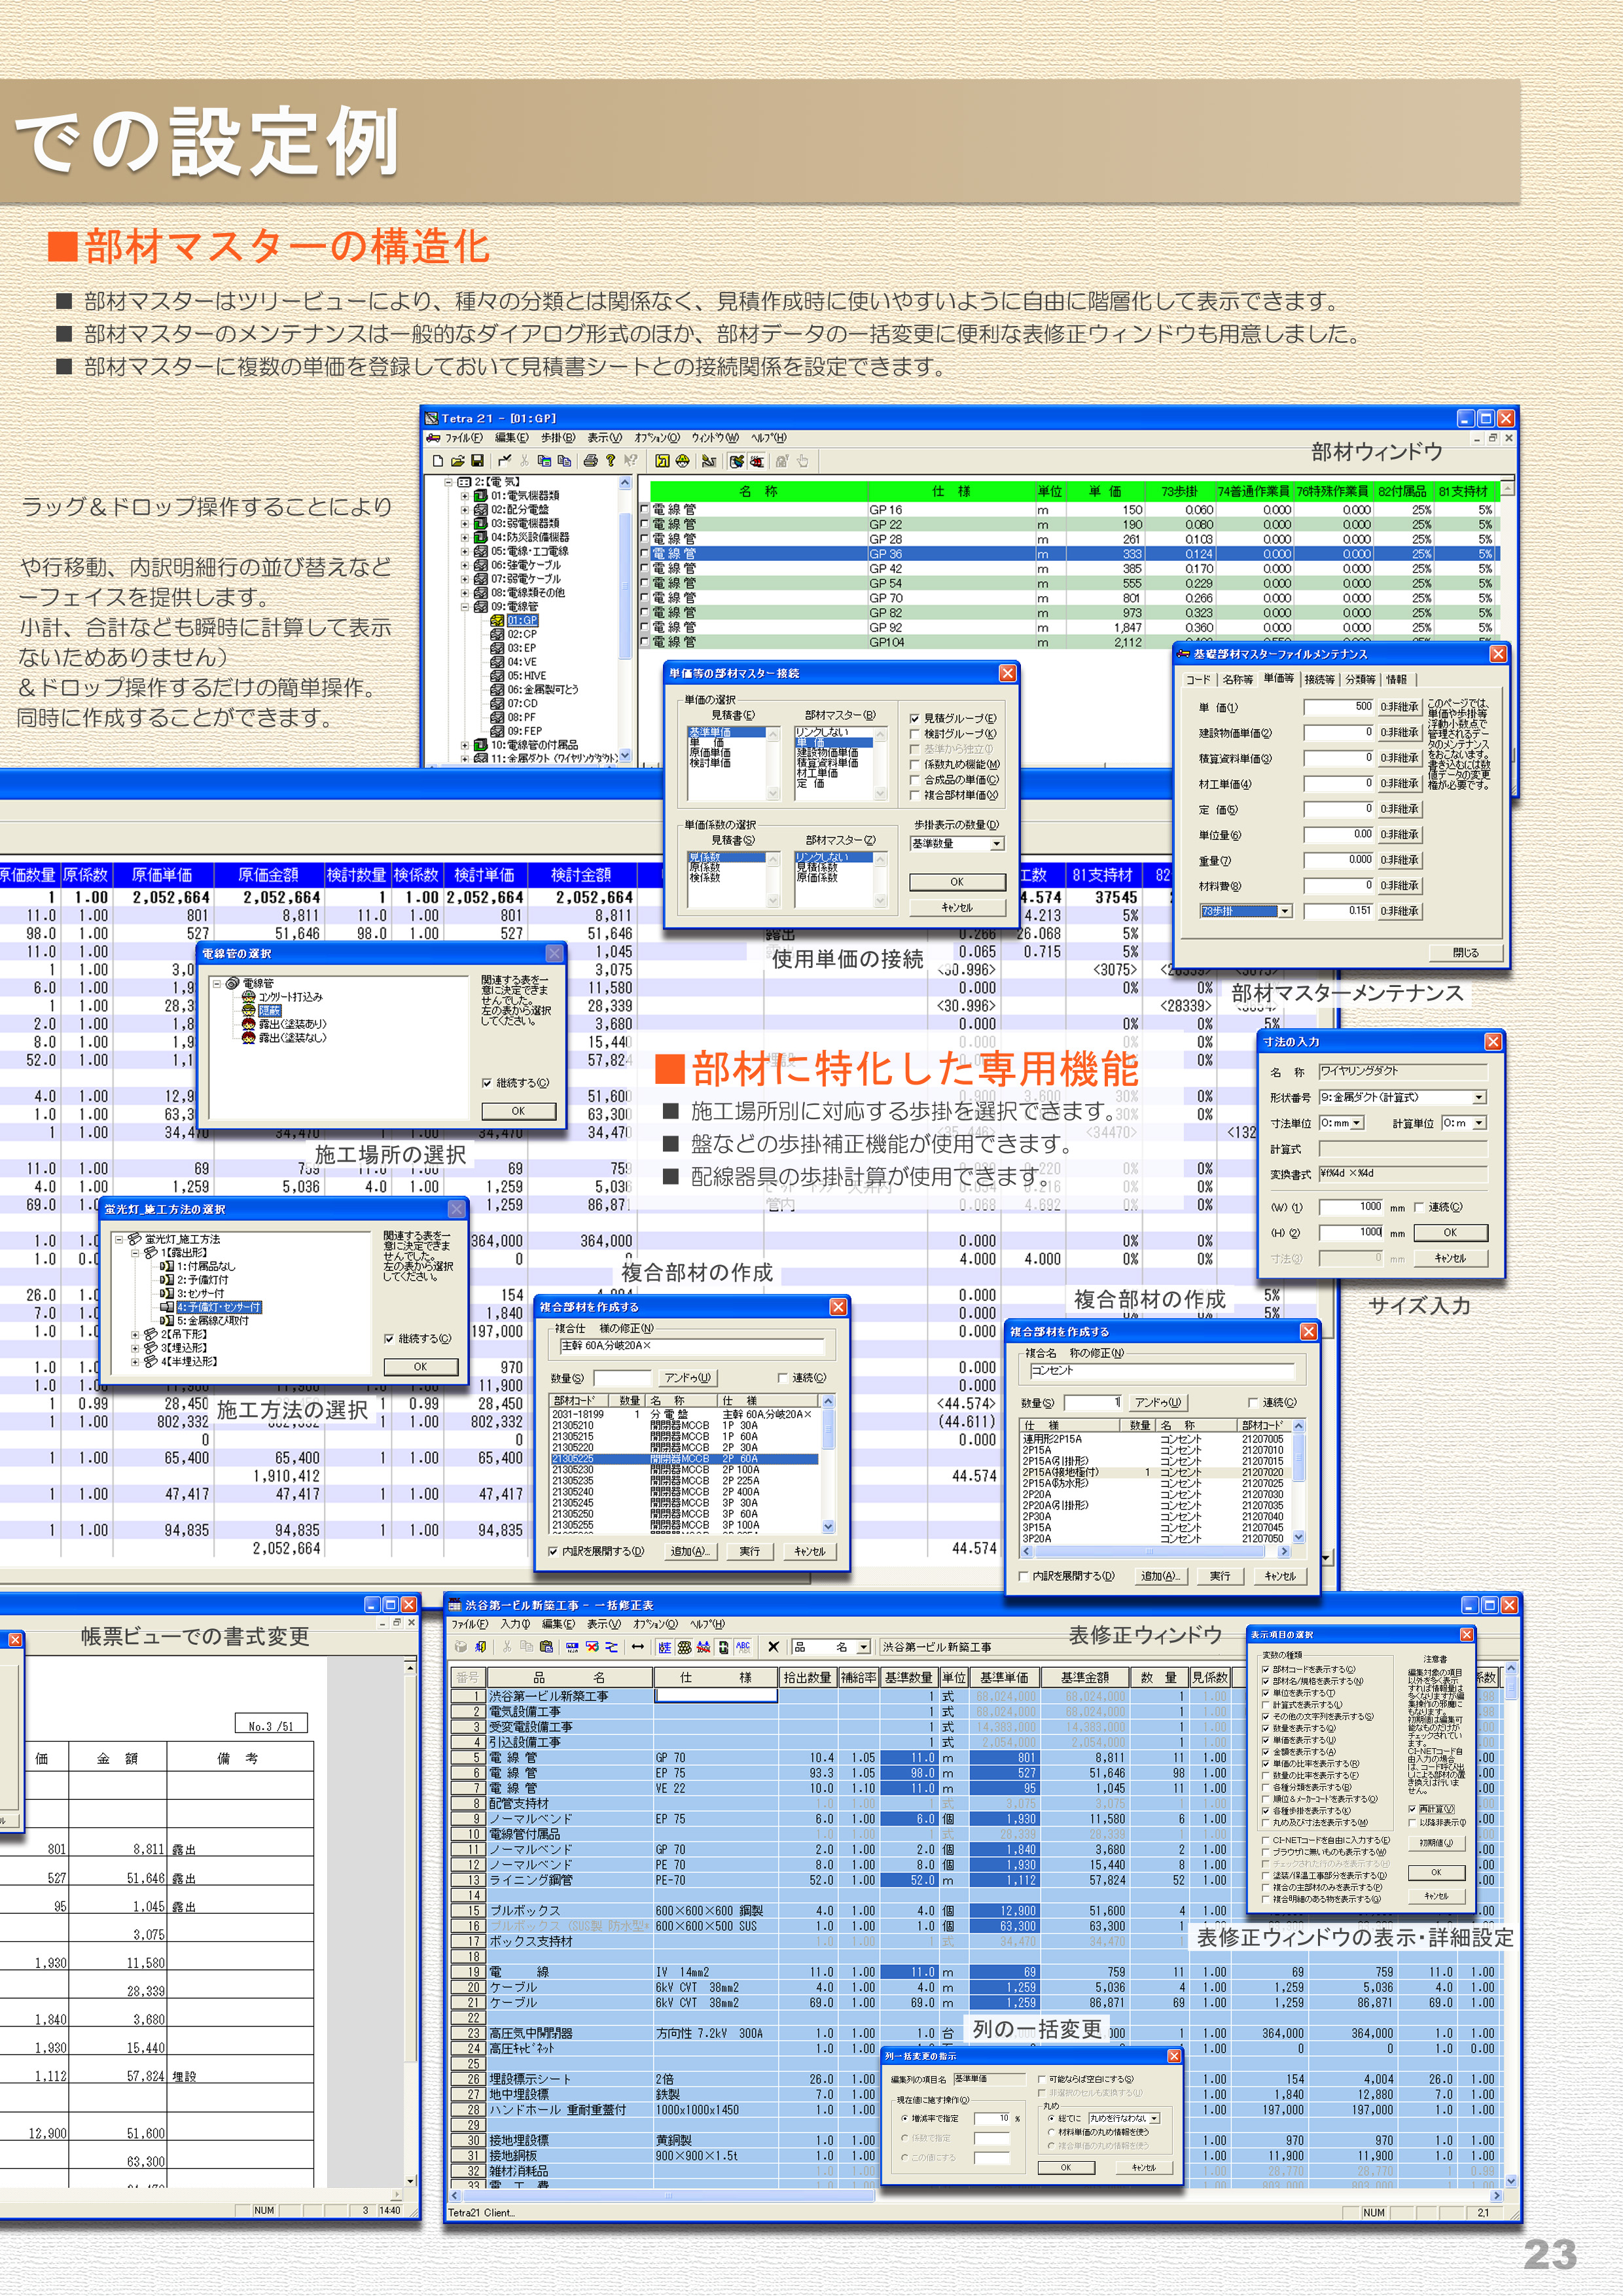Image resolution: width=1623 pixels, height=2296 pixels.
Task: Click the Print icon on the main toolbar
Action: [x=590, y=461]
